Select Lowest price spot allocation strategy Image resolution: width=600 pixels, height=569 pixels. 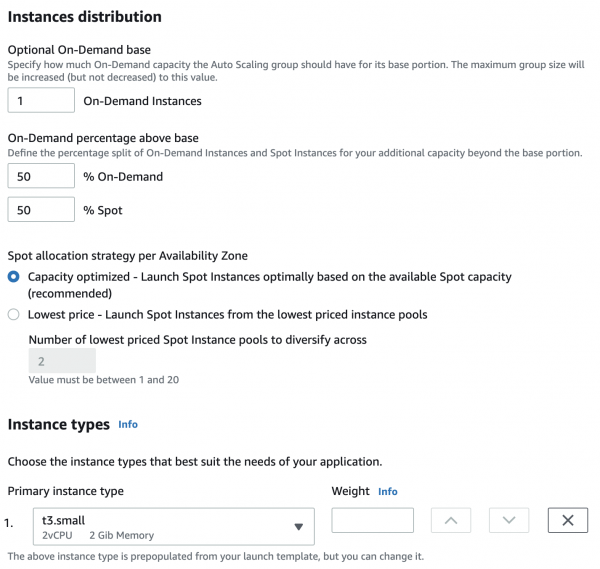(13, 314)
